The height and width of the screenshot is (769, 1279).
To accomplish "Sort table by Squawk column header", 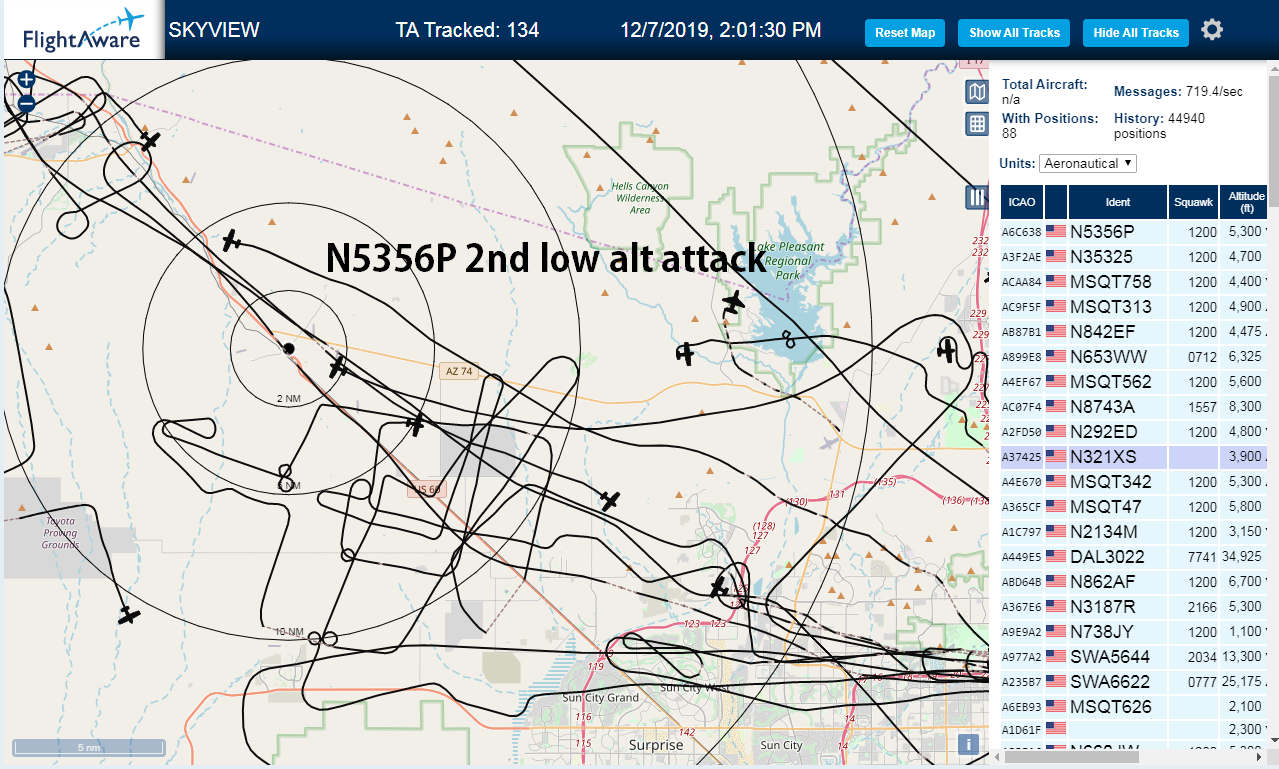I will point(1194,202).
